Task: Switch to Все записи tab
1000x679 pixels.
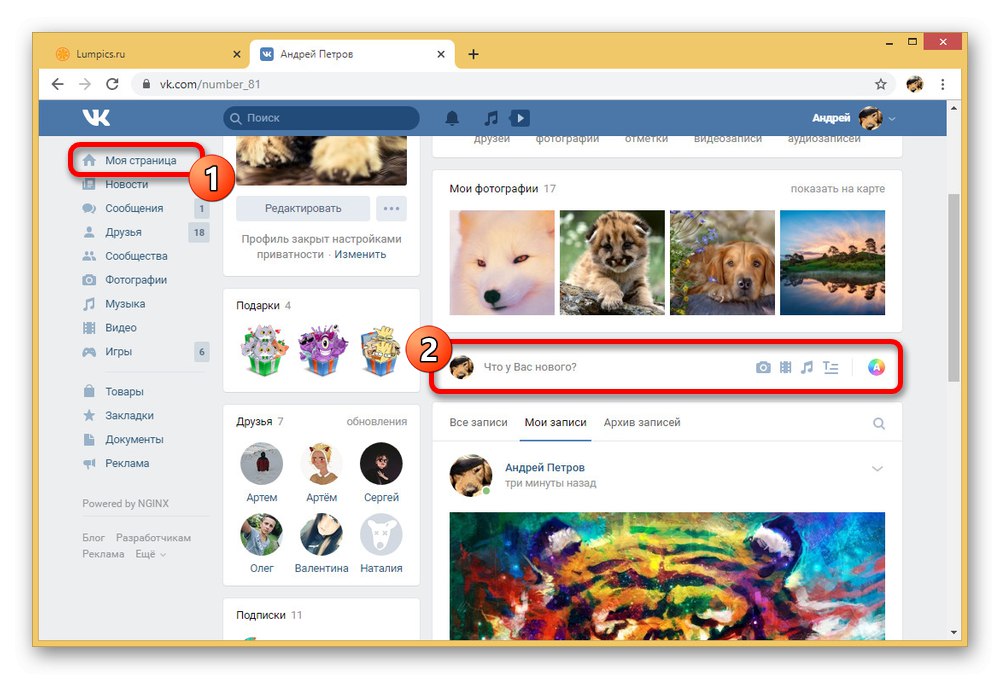Action: pos(478,422)
